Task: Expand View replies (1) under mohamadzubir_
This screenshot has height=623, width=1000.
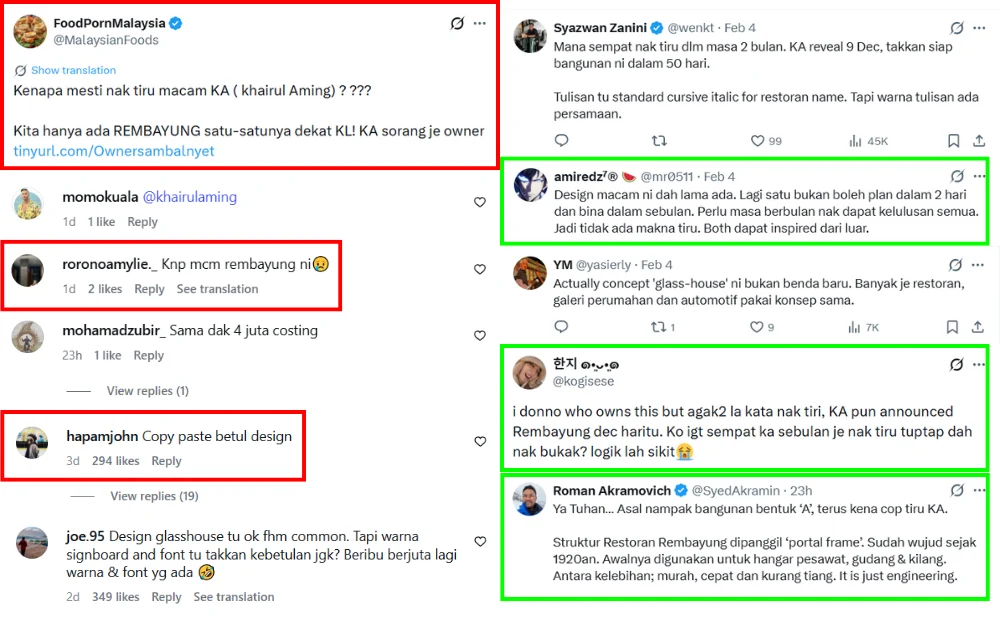Action: coord(147,390)
